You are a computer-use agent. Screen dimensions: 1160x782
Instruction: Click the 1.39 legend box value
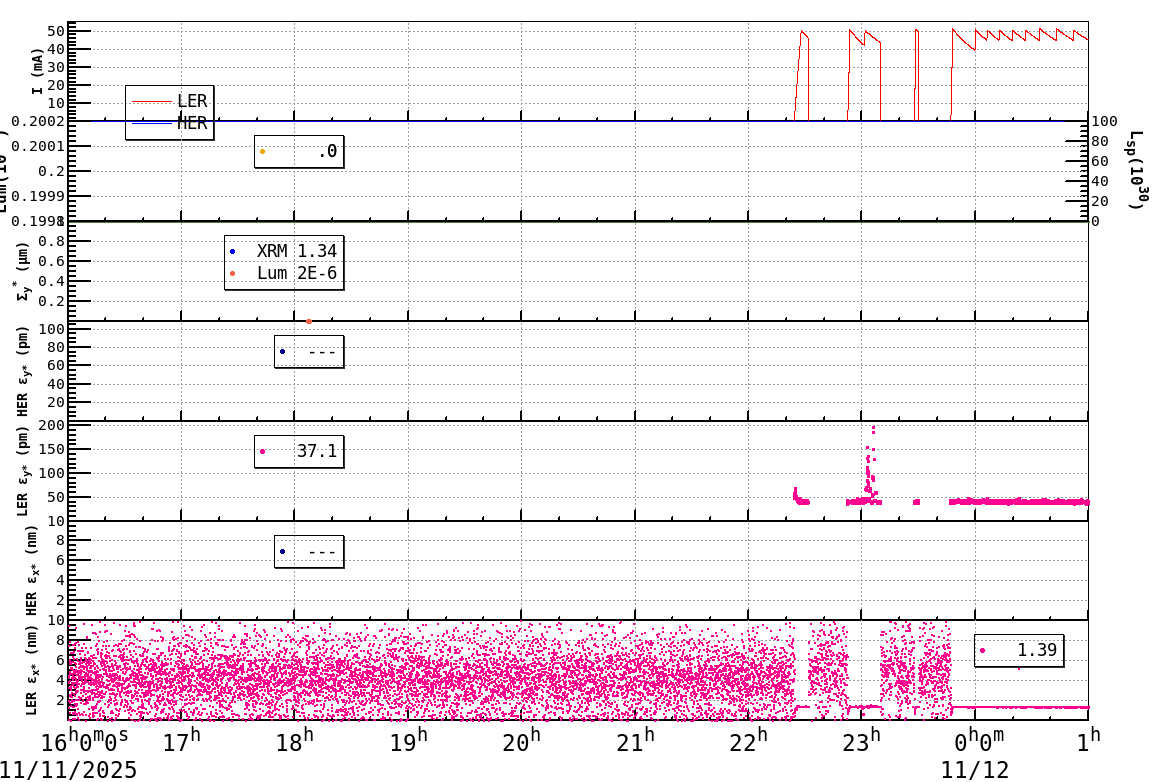(1036, 650)
